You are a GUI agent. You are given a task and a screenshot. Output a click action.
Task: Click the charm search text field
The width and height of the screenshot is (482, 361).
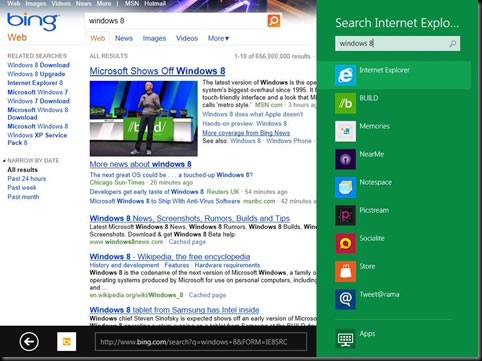click(391, 44)
